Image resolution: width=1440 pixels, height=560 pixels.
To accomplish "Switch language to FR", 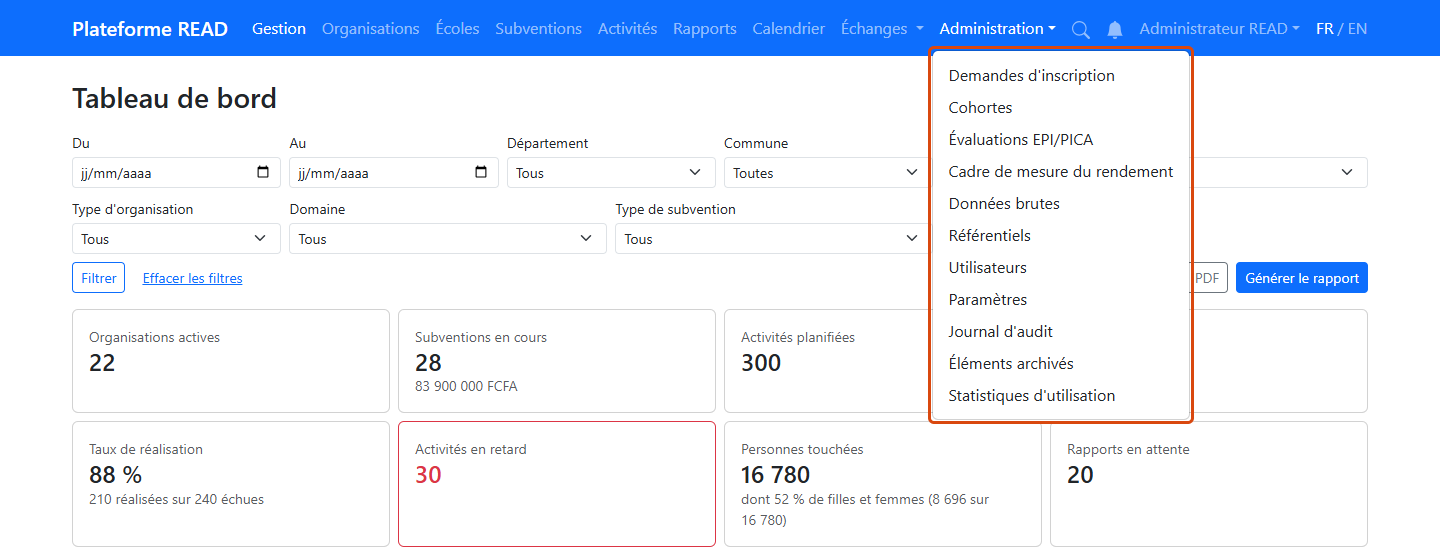I will click(1325, 29).
